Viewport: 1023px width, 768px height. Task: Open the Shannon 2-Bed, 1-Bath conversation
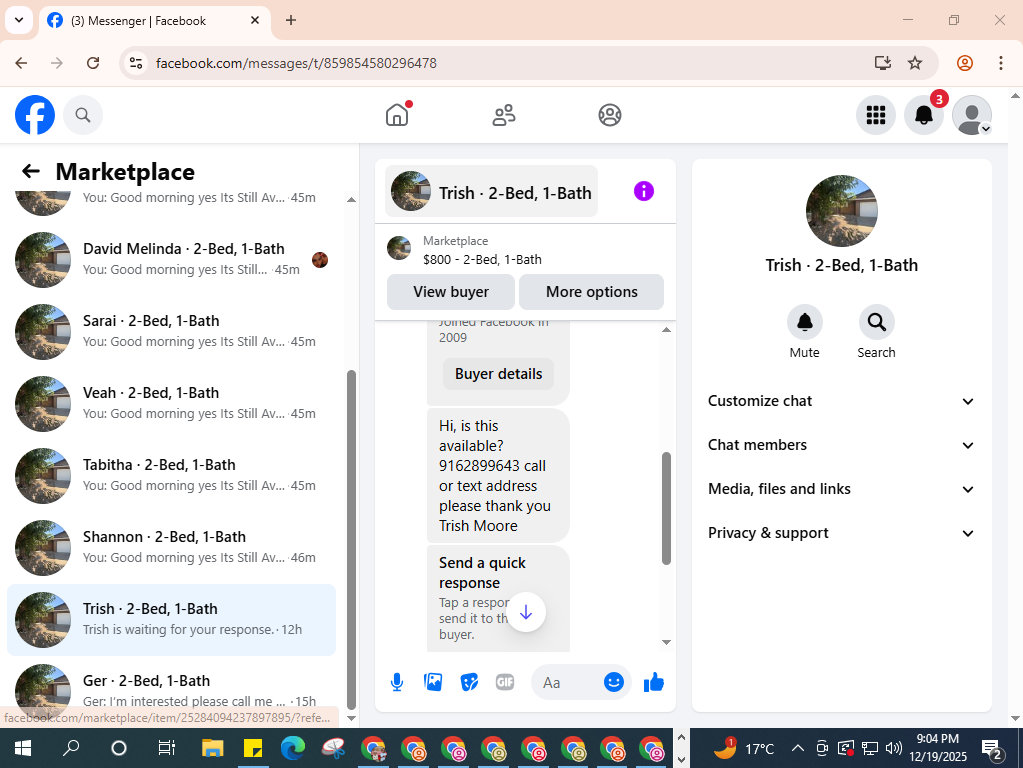pos(172,547)
